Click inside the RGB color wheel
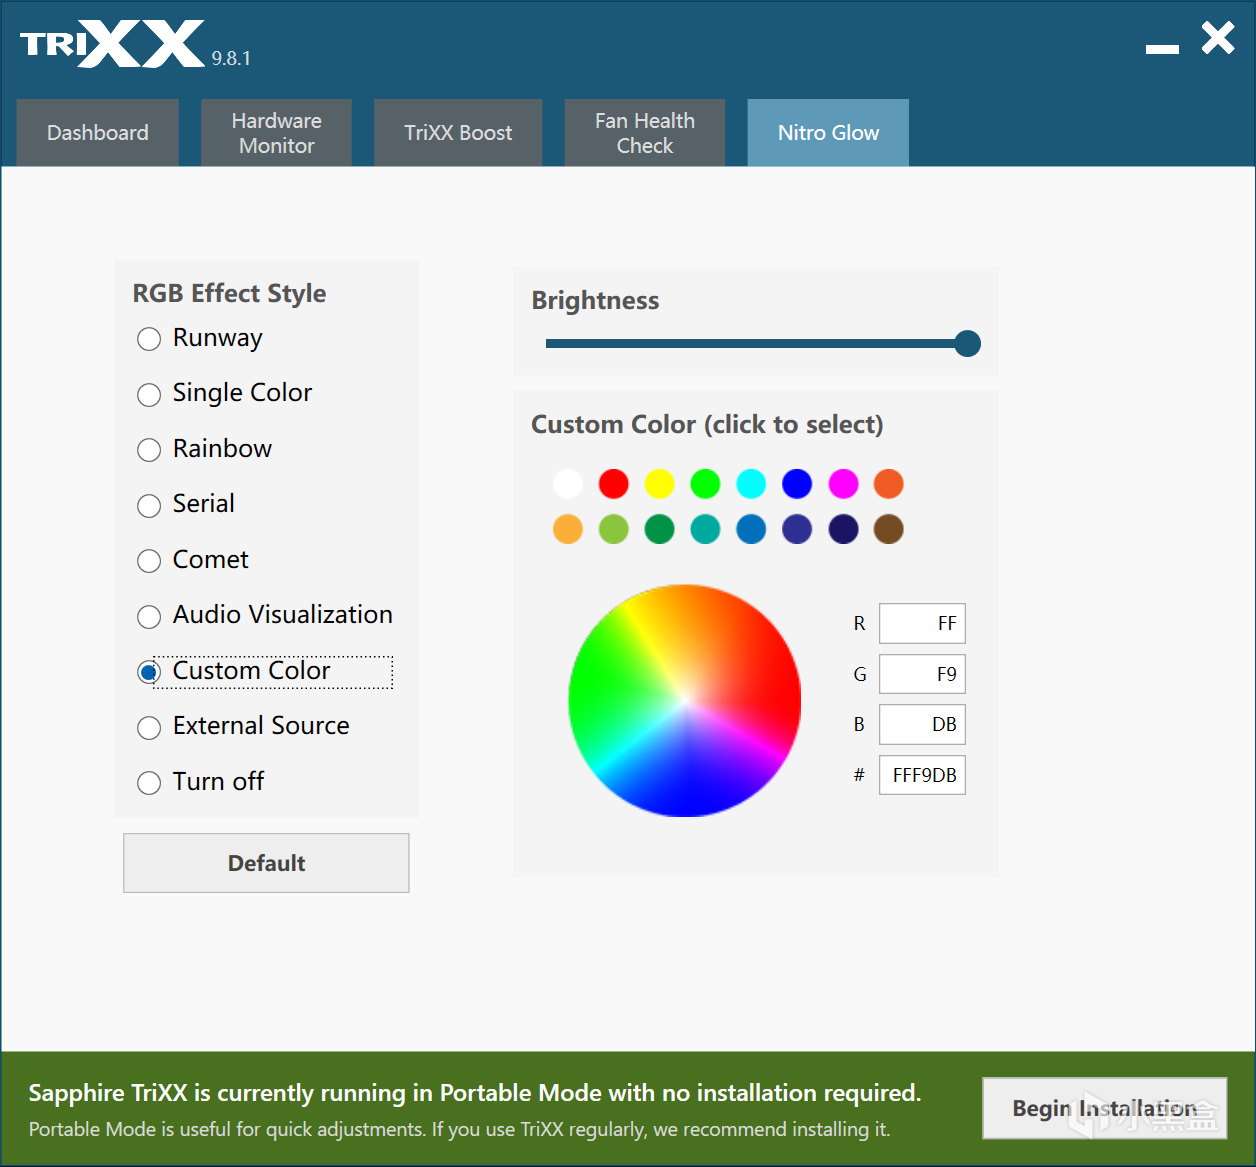The width and height of the screenshot is (1256, 1167). [685, 701]
